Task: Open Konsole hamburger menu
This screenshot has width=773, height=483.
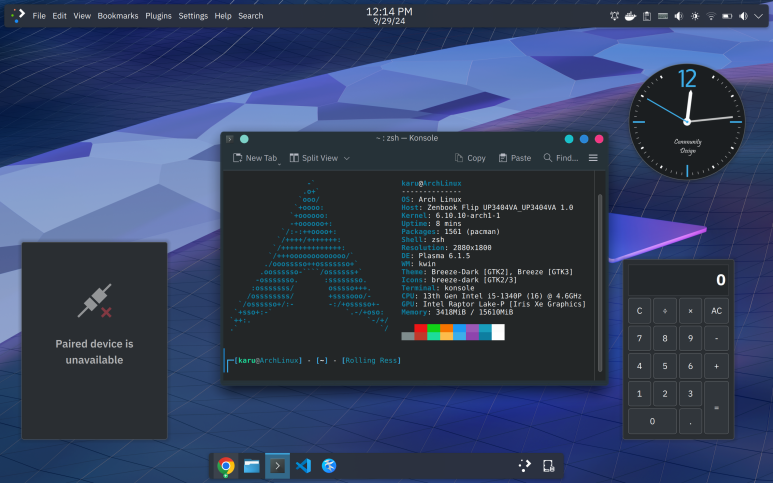Action: click(593, 158)
